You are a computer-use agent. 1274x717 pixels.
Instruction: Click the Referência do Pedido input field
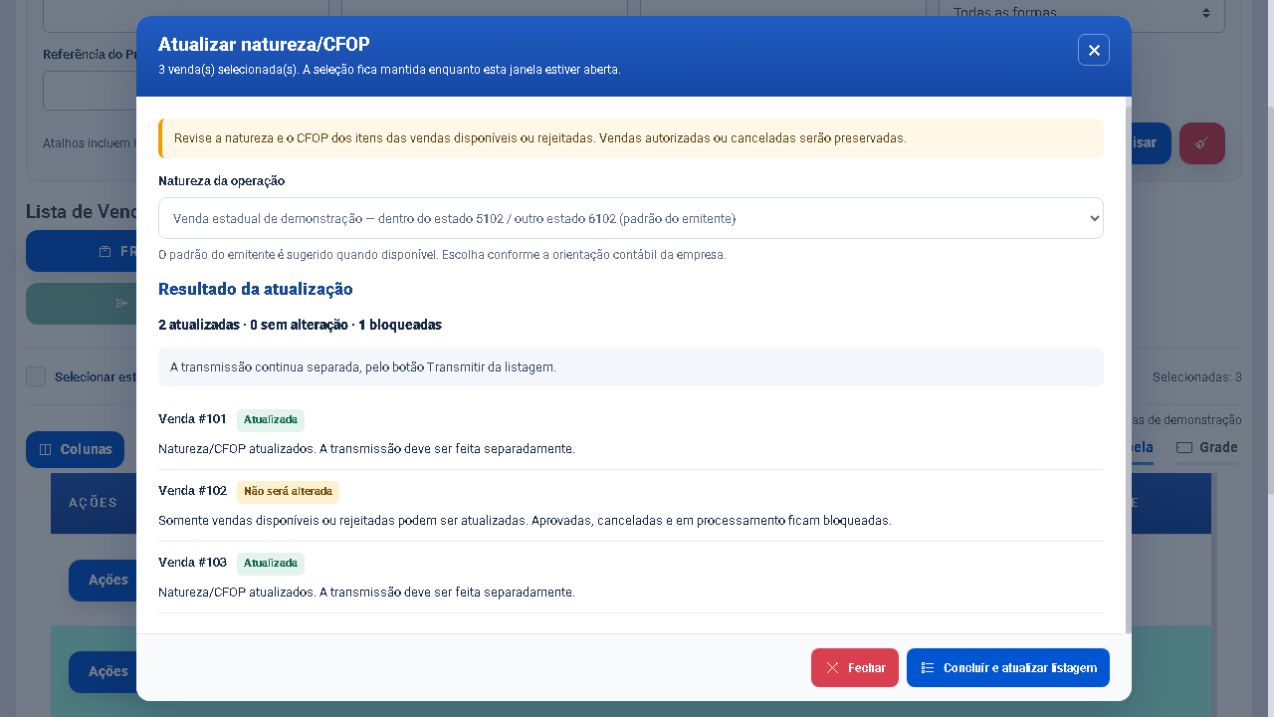[x=90, y=91]
